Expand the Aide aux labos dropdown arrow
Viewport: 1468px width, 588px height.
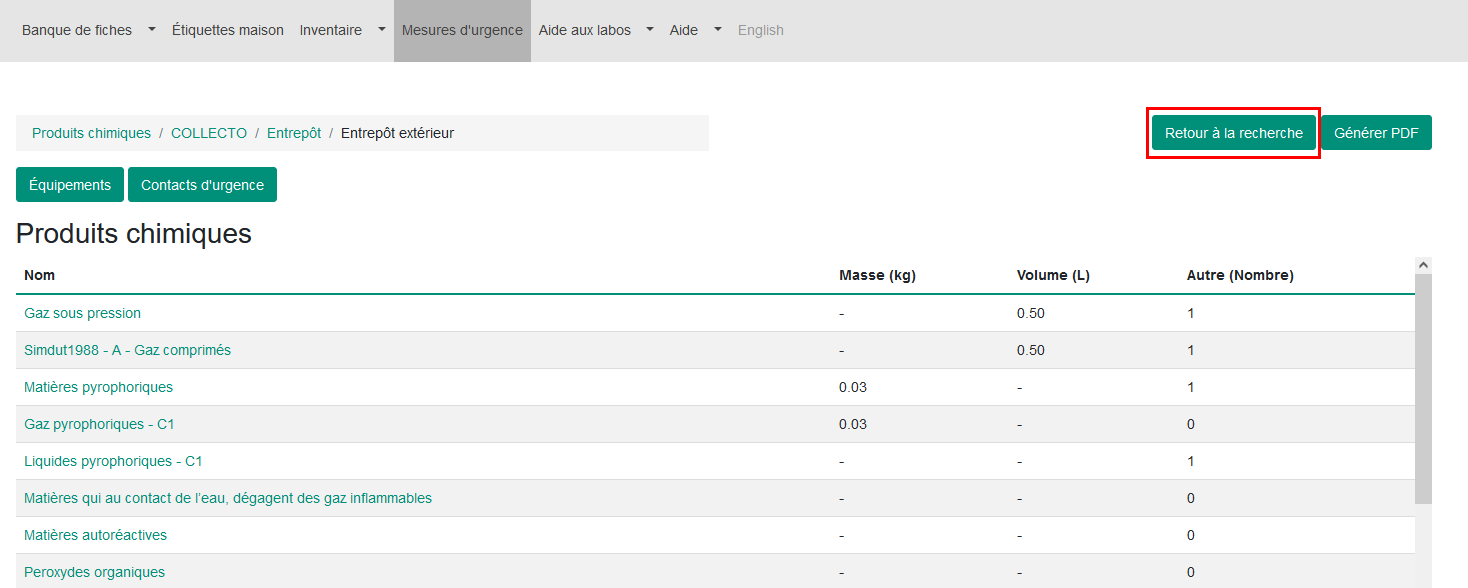650,30
